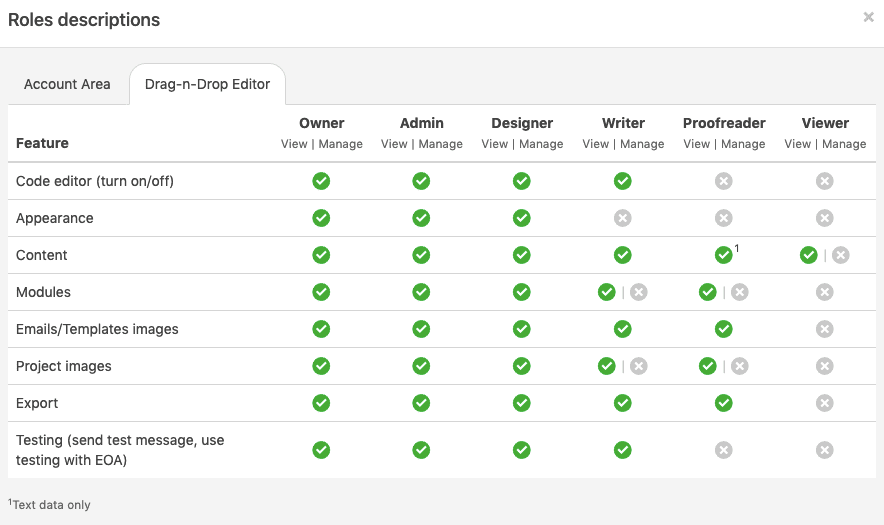Click Owner green check for Code editor

321,181
